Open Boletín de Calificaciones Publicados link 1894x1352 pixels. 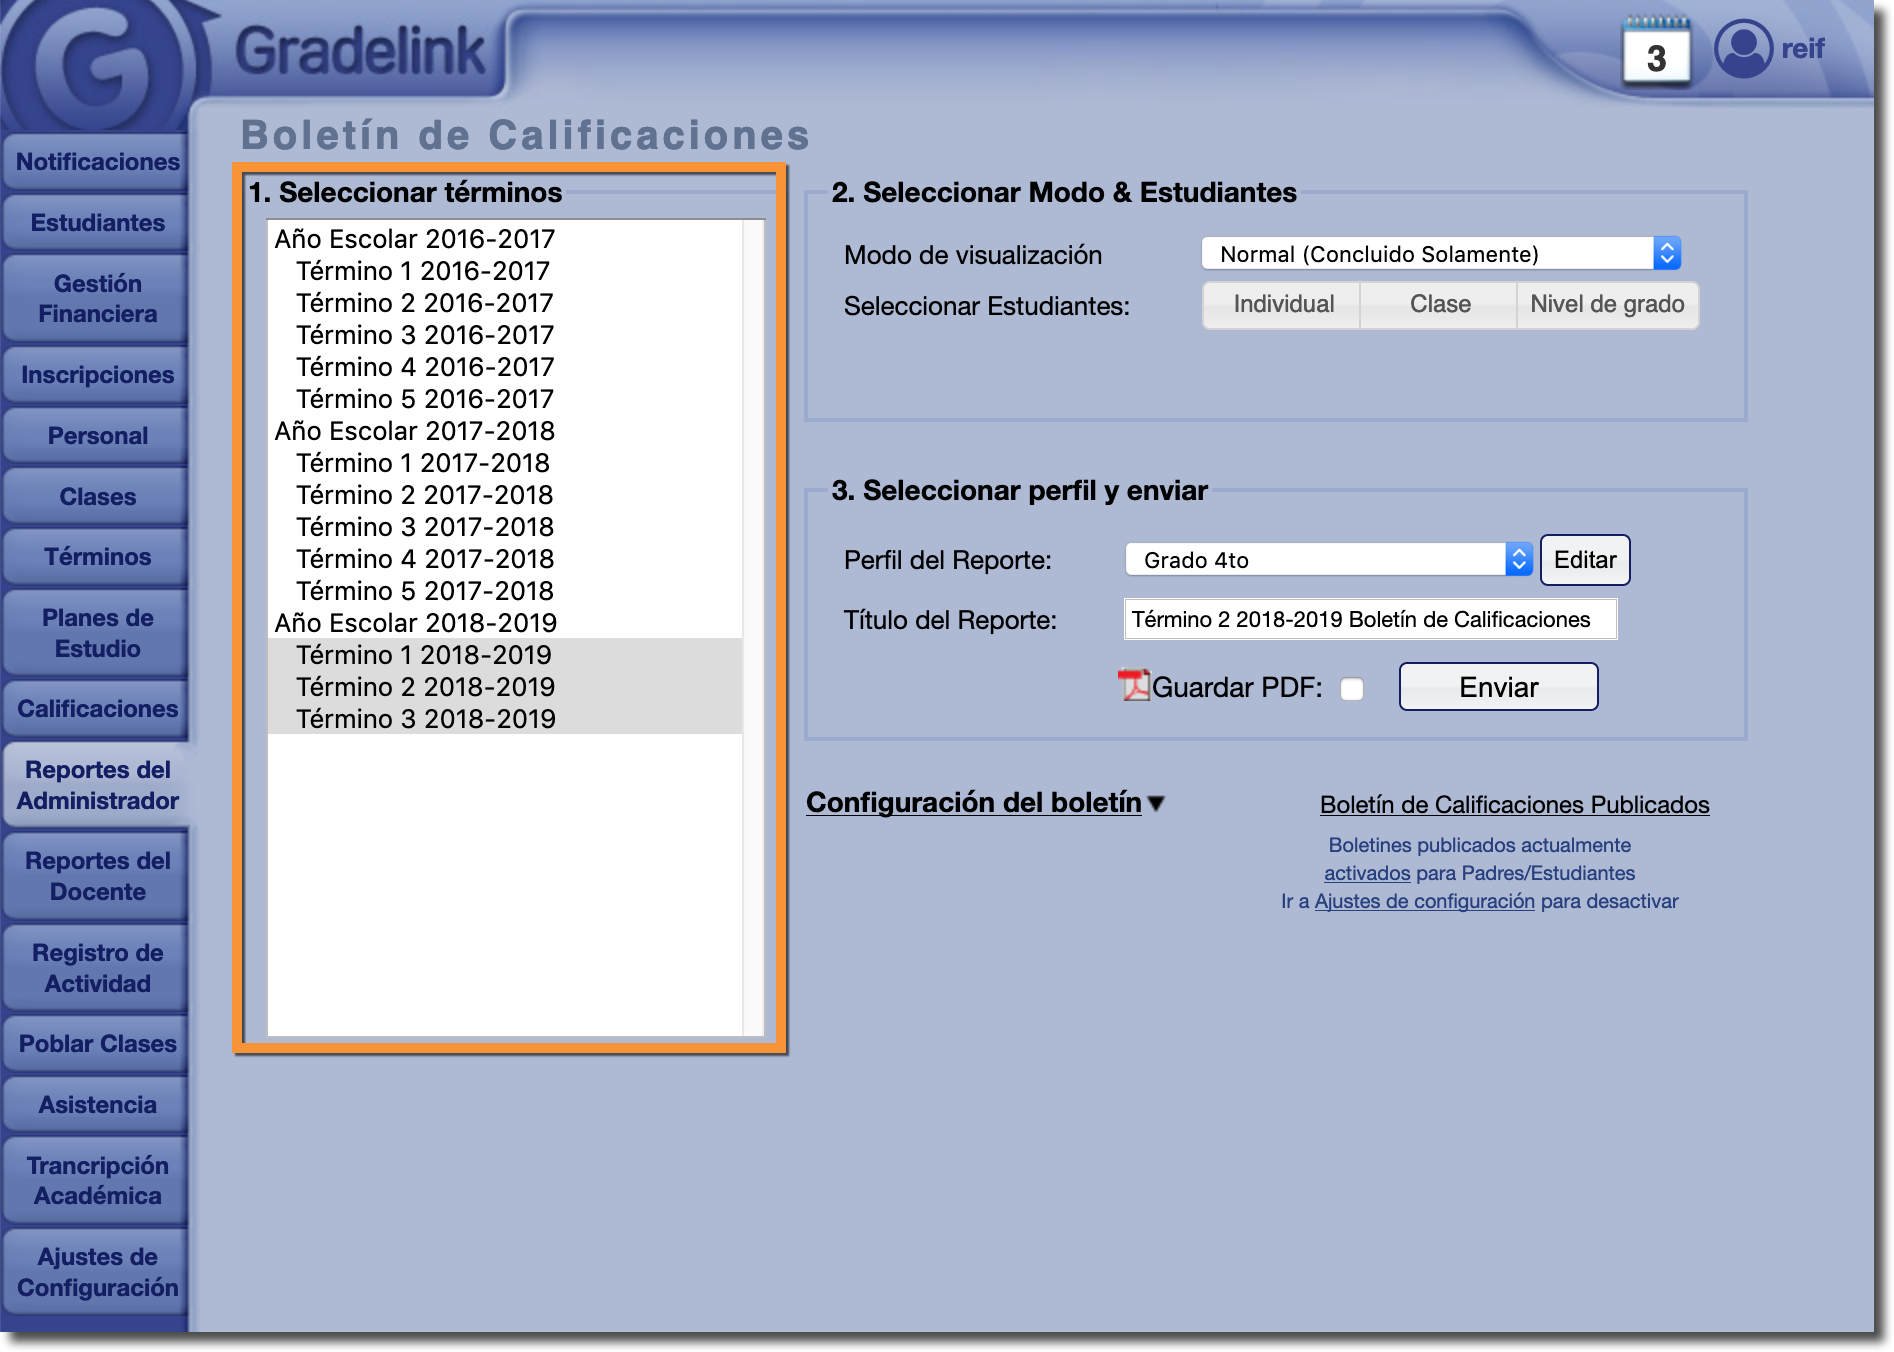[x=1513, y=805]
